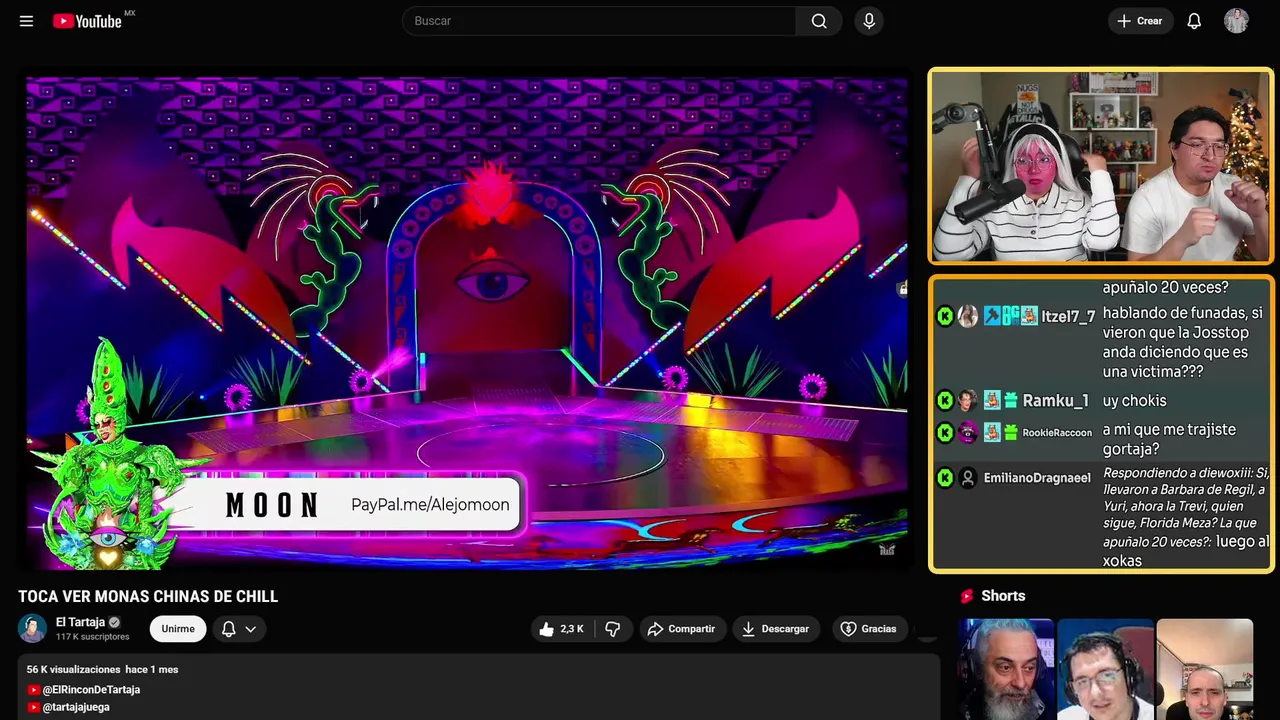Toggle the channel notification bell
Image resolution: width=1280 pixels, height=720 pixels.
228,629
